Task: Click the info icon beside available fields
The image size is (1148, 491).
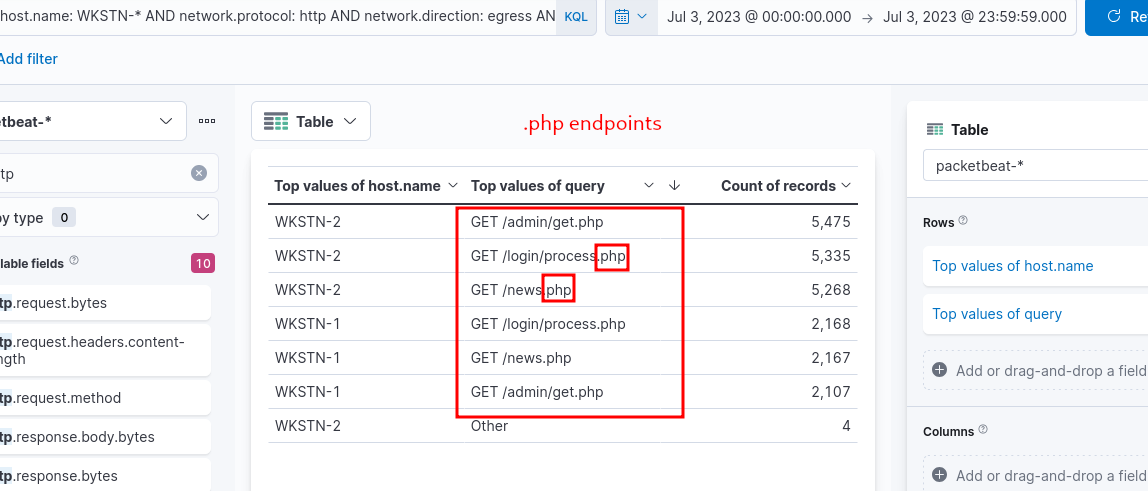Action: (74, 263)
